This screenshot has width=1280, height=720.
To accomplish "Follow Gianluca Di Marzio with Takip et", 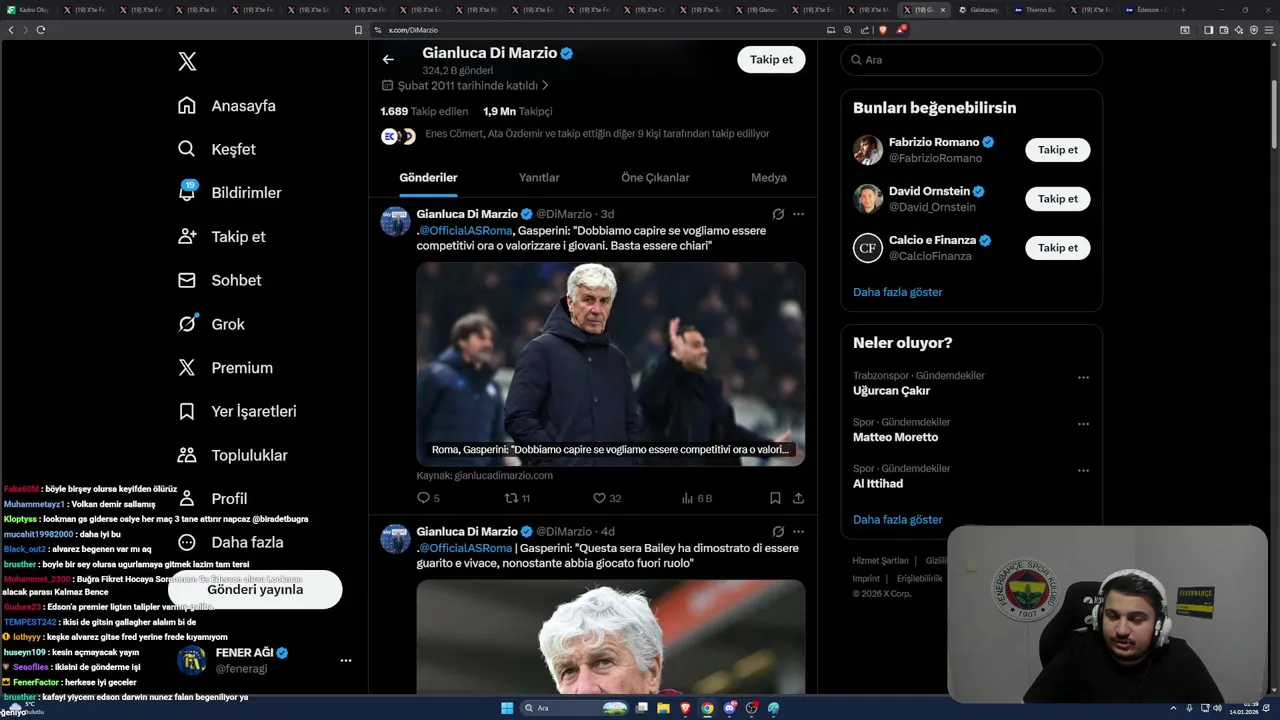I will click(771, 59).
